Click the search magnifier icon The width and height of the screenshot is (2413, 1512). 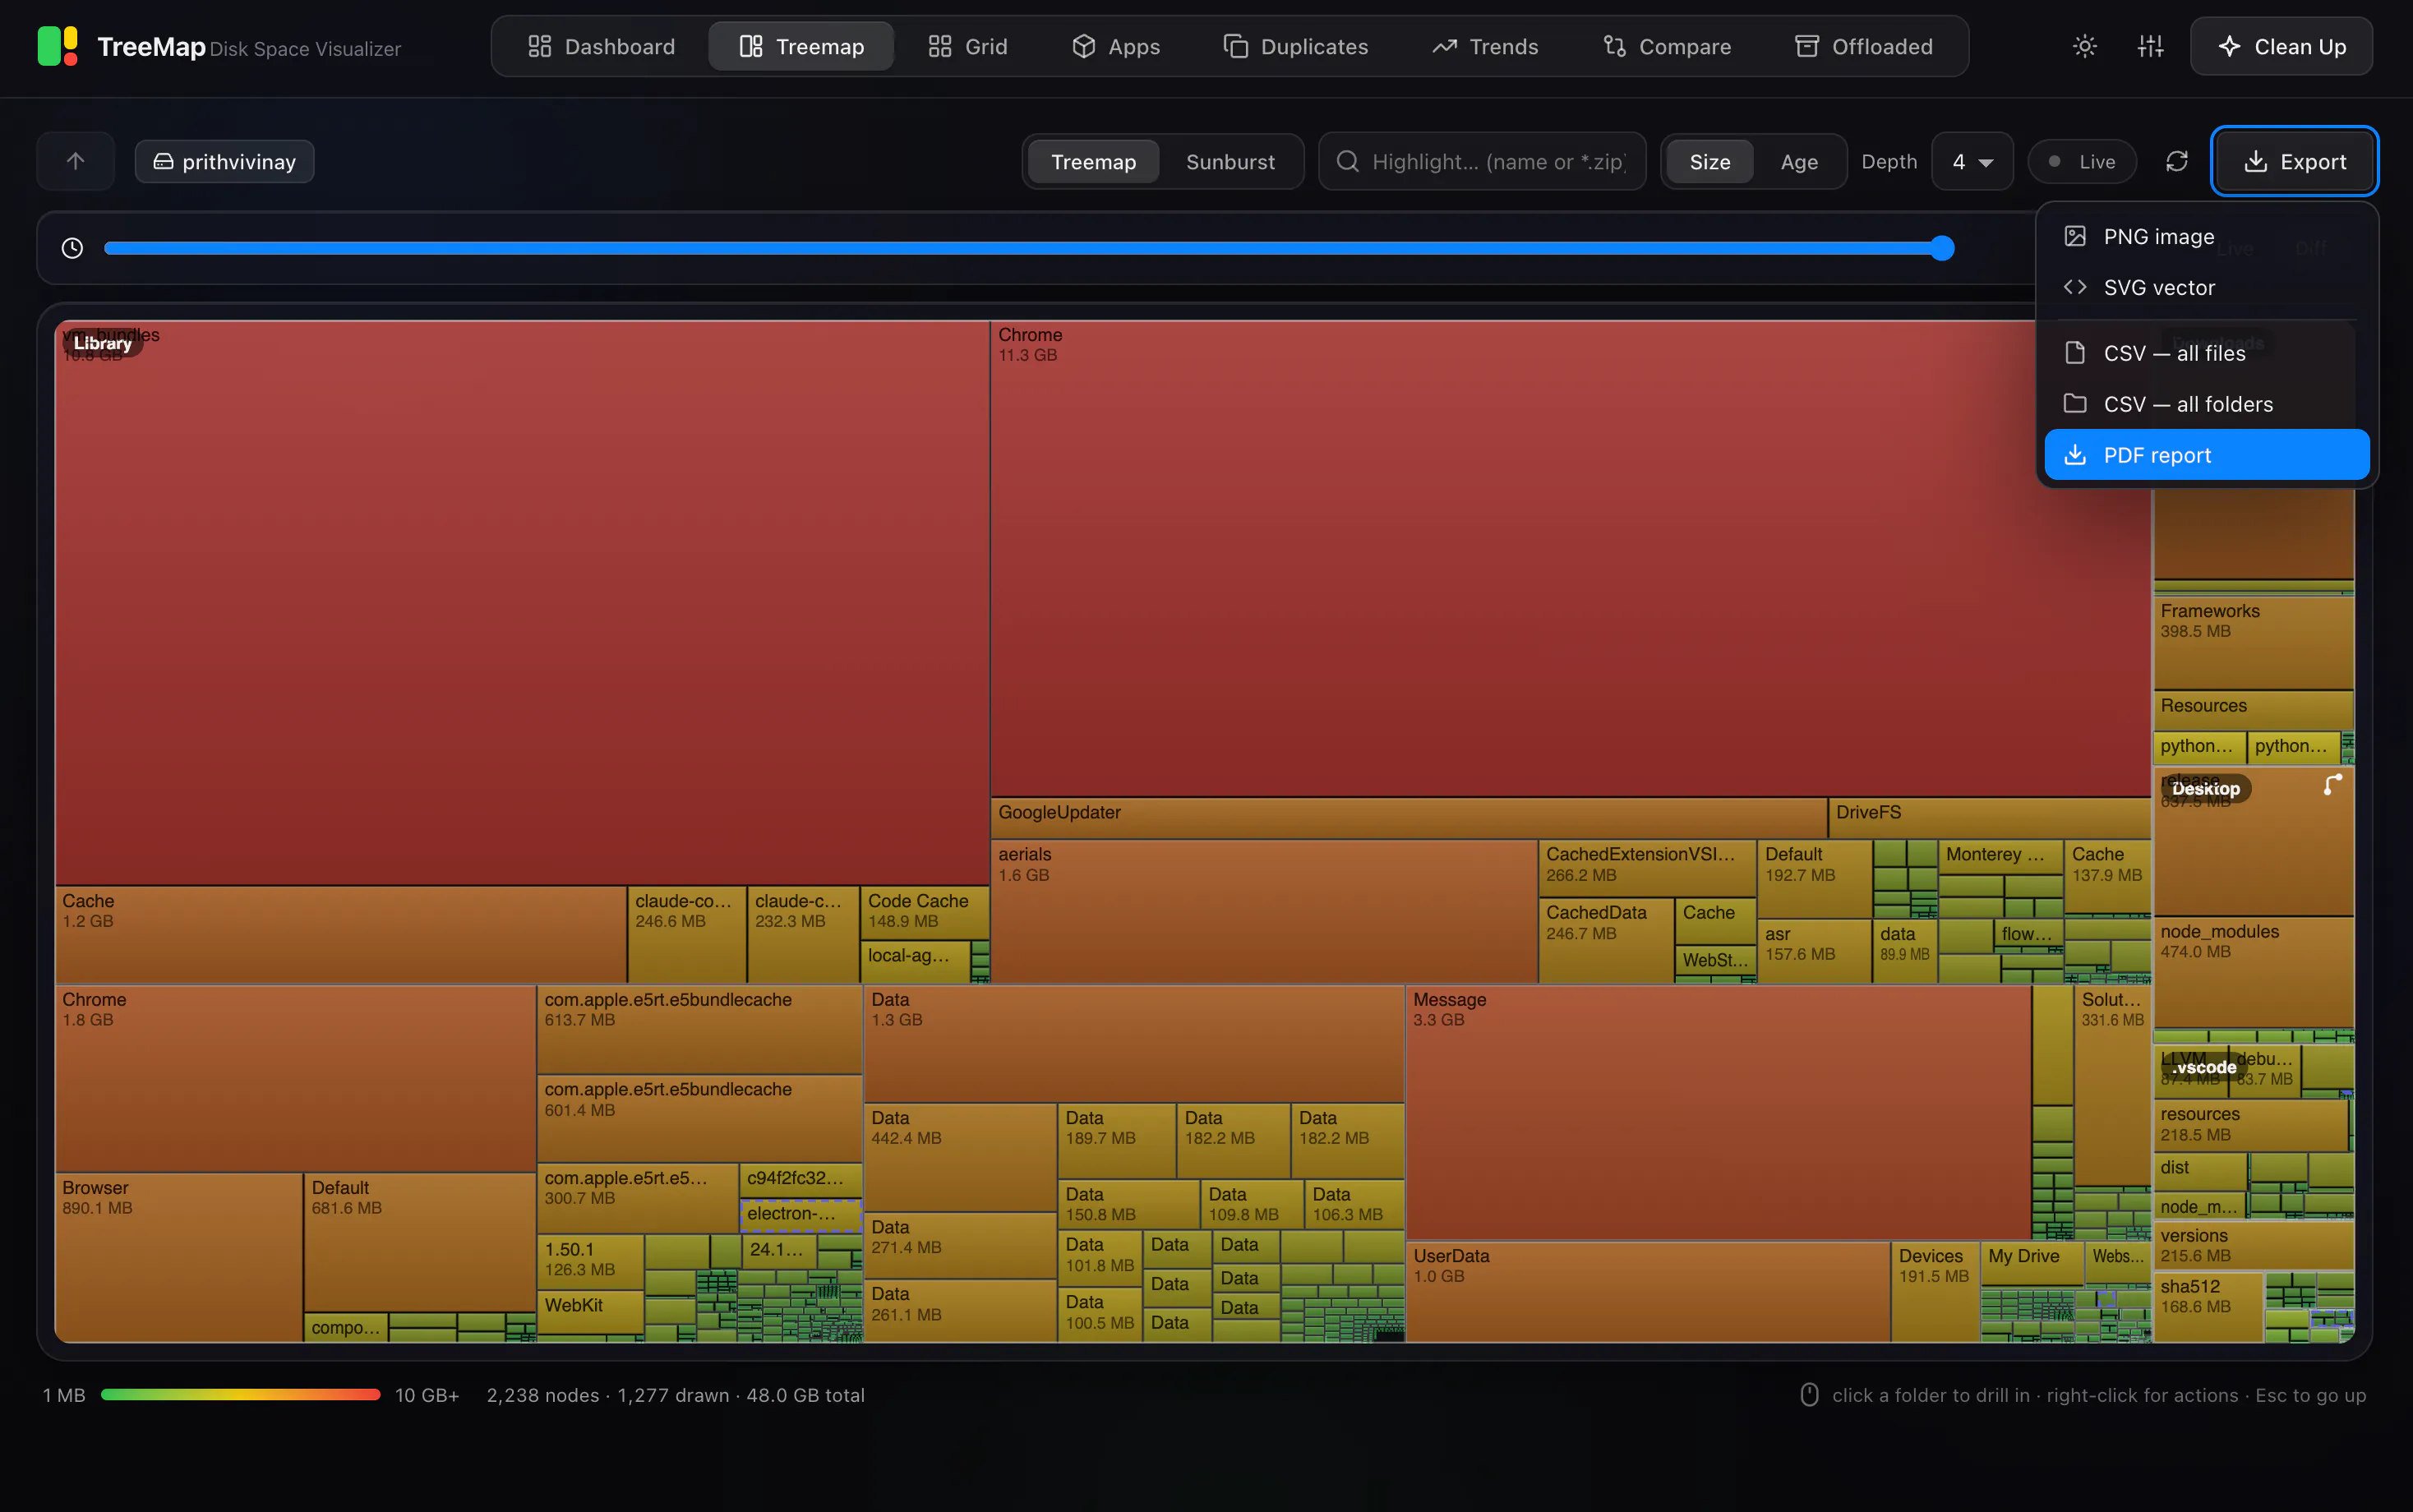[x=1347, y=161]
